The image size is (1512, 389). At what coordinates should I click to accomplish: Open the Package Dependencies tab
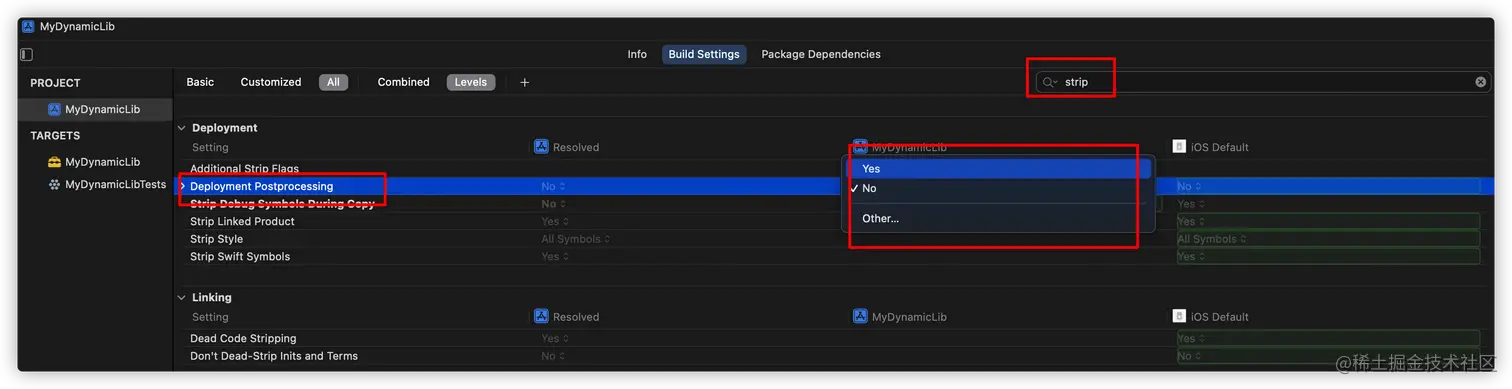[821, 54]
